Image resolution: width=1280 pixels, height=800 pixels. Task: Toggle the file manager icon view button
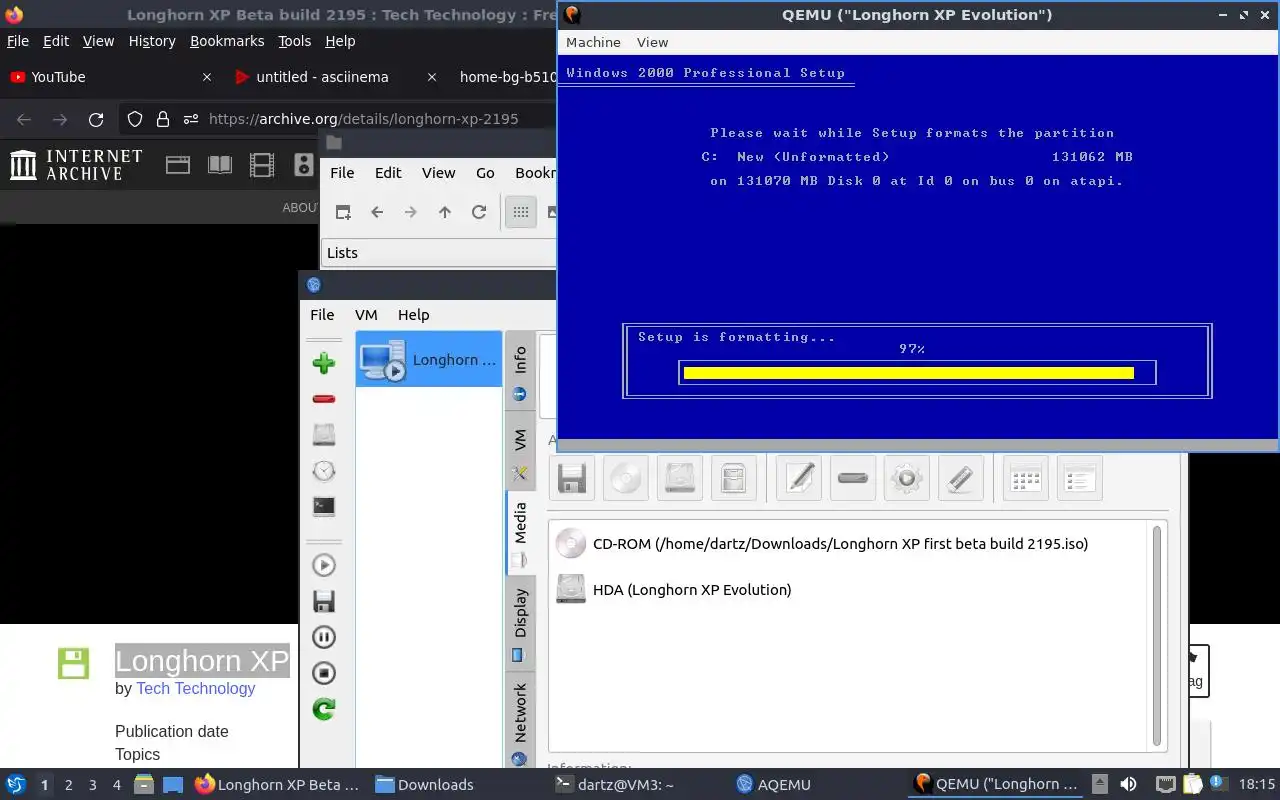521,212
